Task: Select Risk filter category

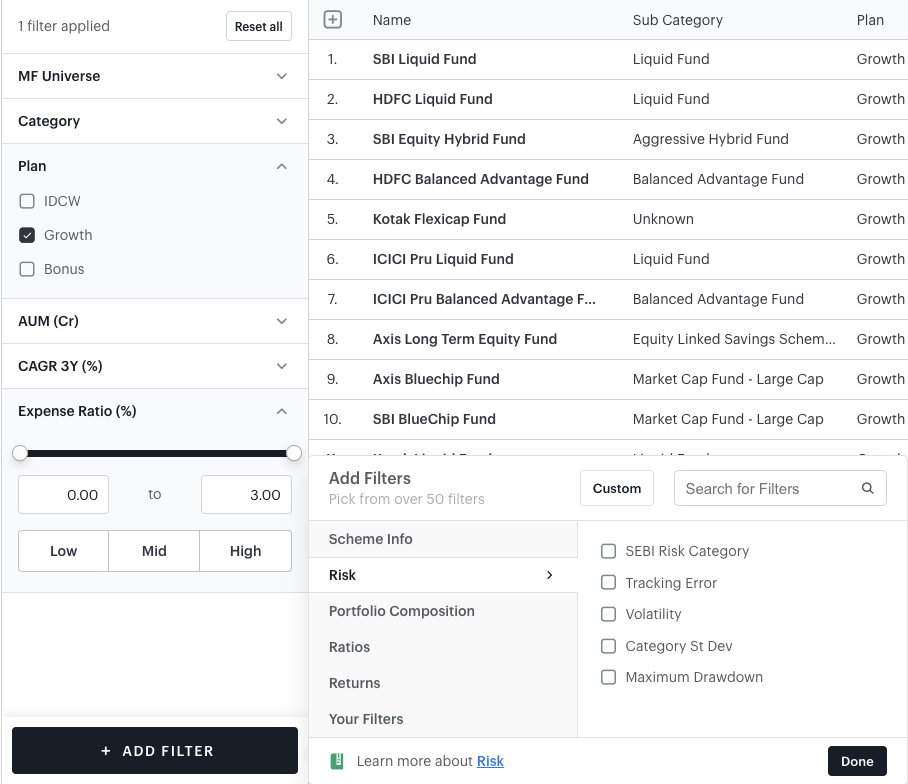Action: [443, 575]
